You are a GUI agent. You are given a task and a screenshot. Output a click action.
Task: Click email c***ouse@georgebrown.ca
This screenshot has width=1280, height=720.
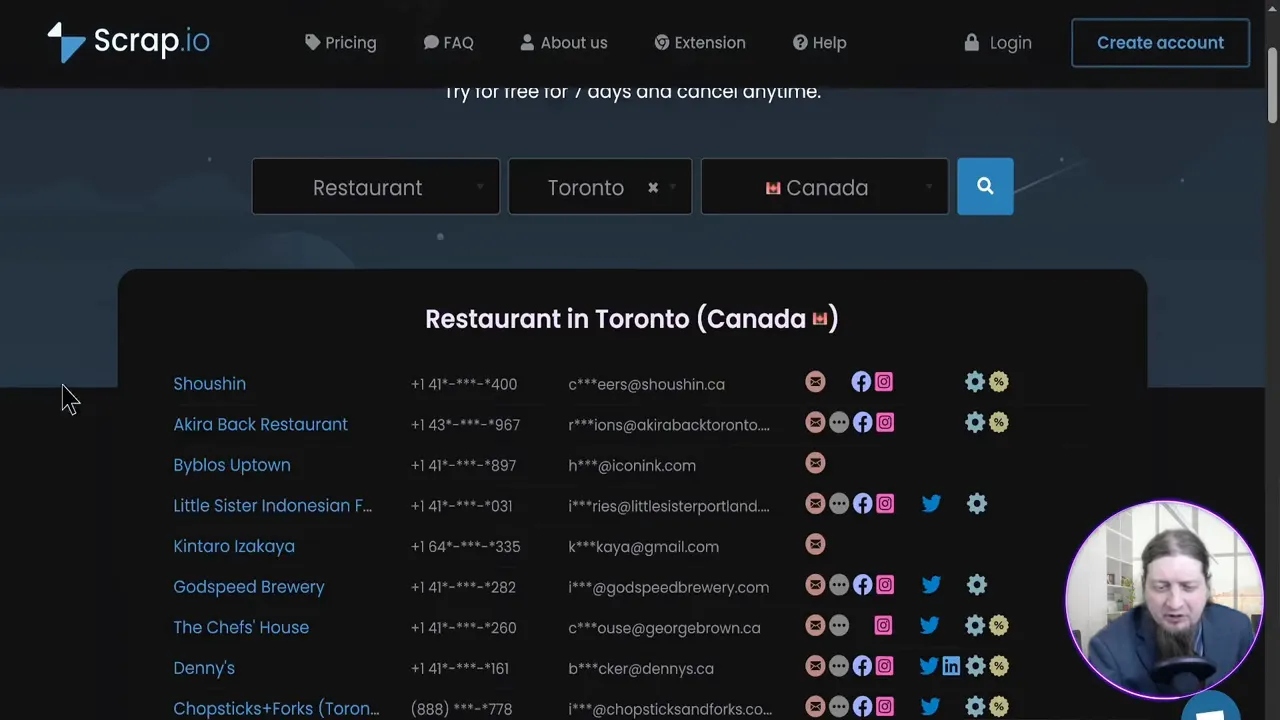click(x=664, y=628)
